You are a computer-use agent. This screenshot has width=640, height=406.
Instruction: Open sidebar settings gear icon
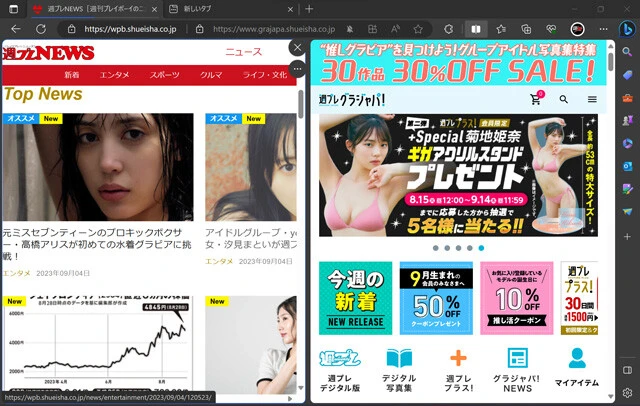[627, 393]
